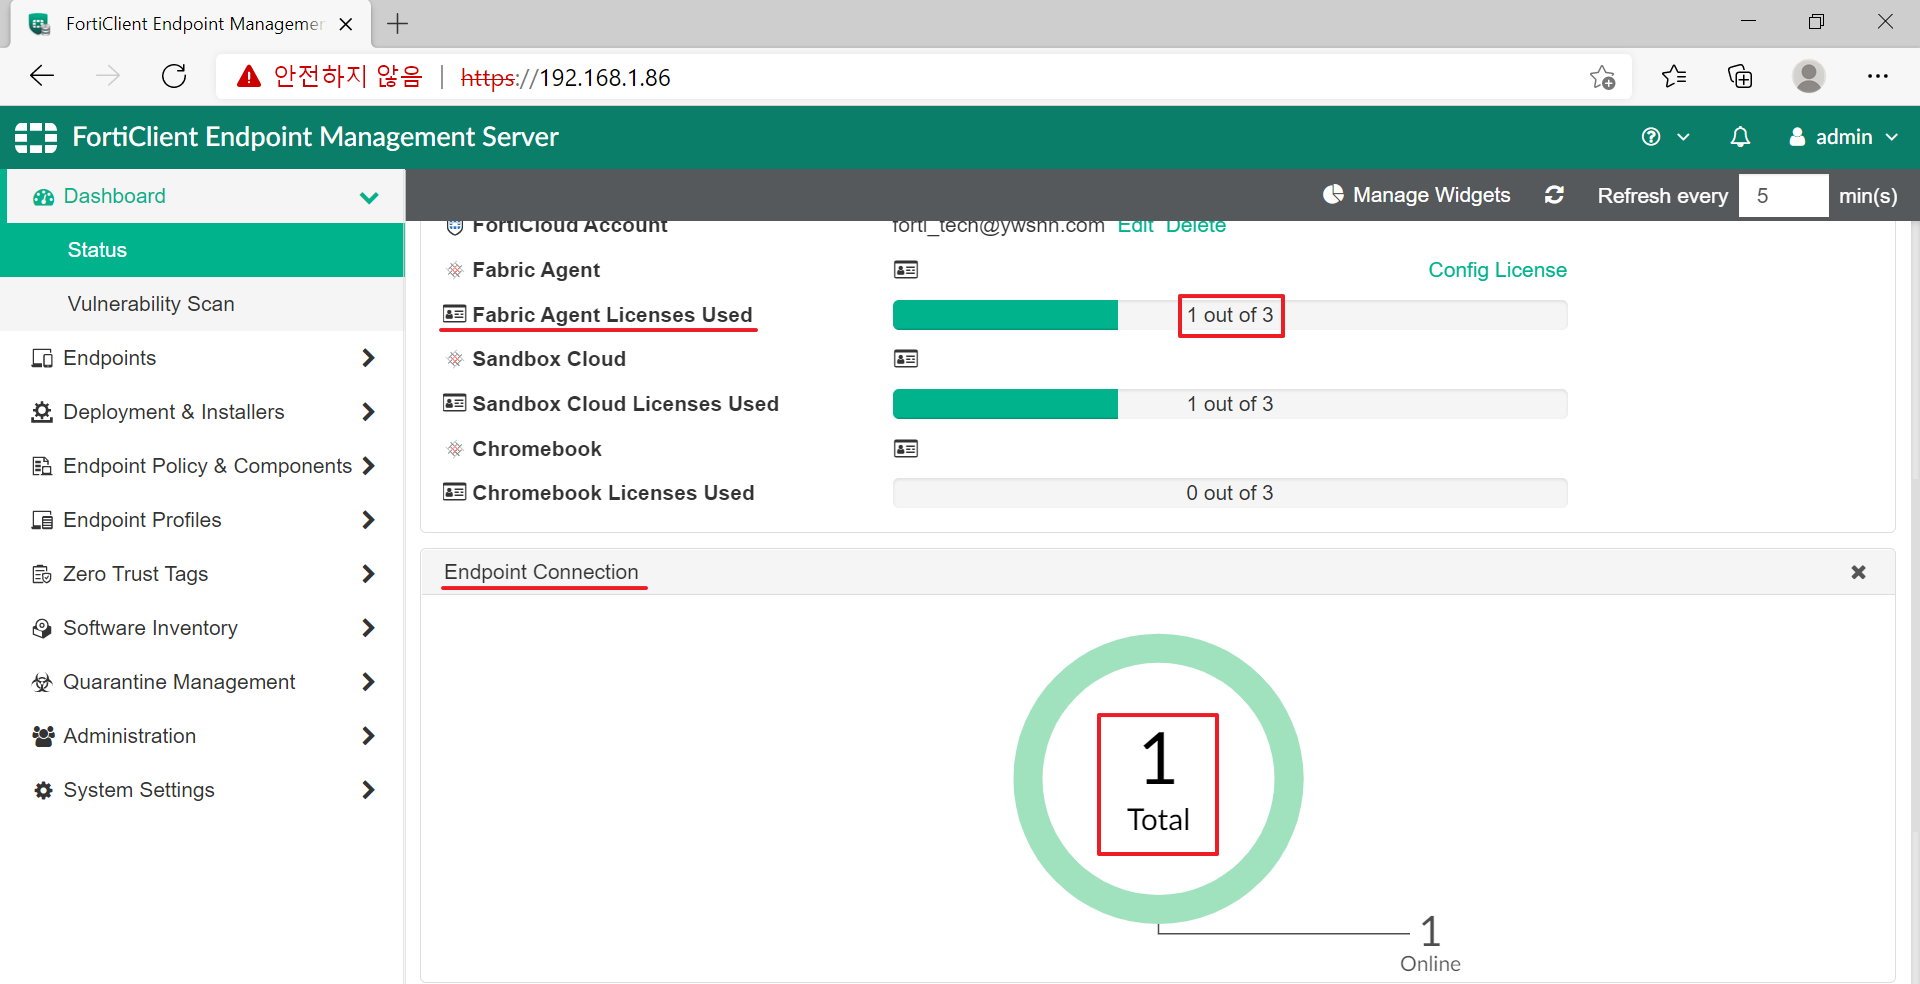Click the Sandbox Cloud Licenses Used label

pos(625,404)
